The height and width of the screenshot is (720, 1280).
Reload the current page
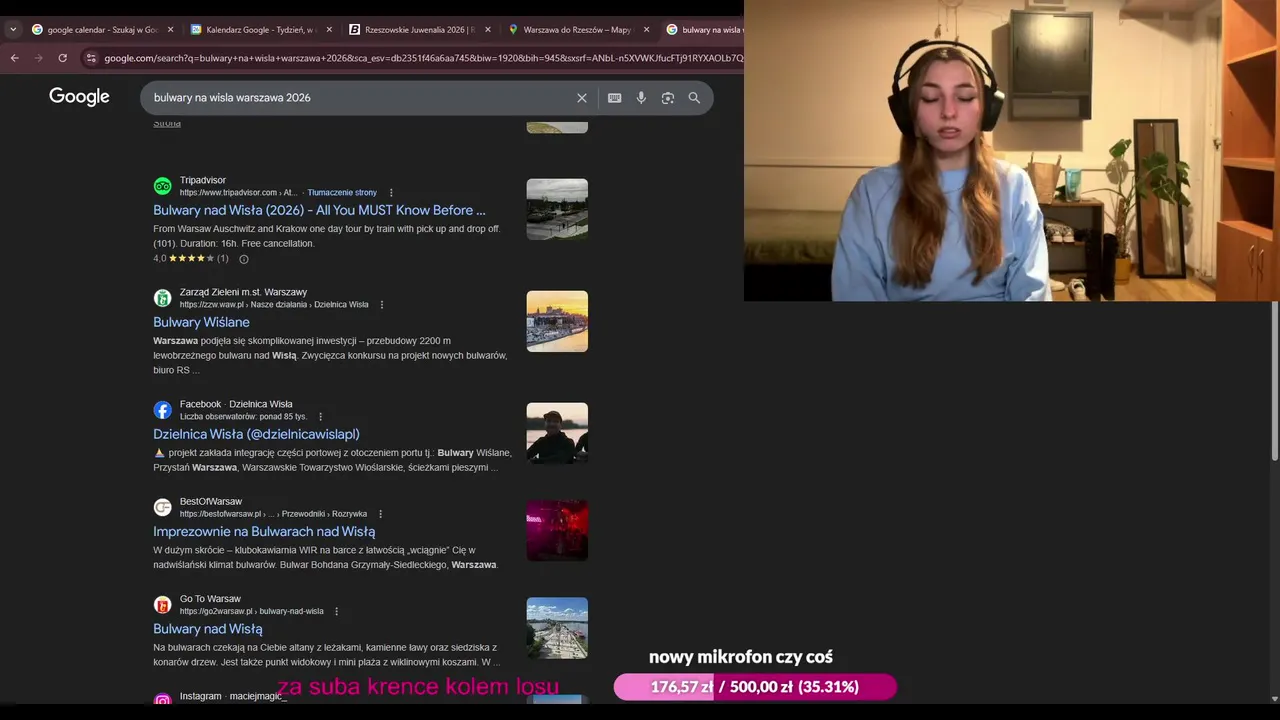62,58
